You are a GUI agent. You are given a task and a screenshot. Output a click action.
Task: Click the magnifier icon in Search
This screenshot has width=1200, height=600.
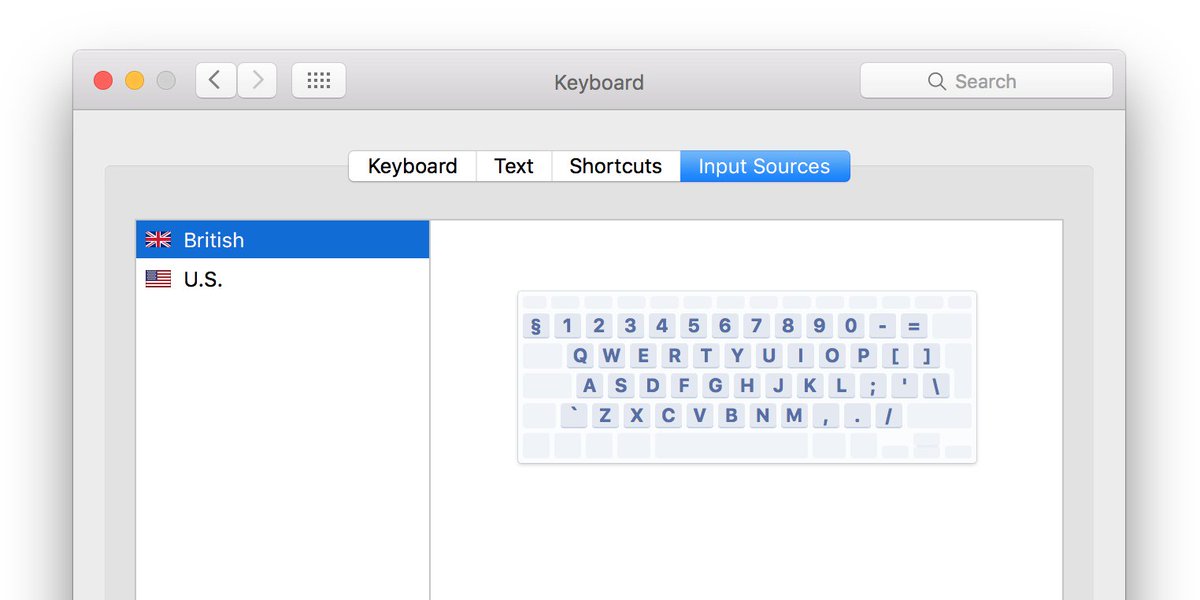[x=937, y=81]
